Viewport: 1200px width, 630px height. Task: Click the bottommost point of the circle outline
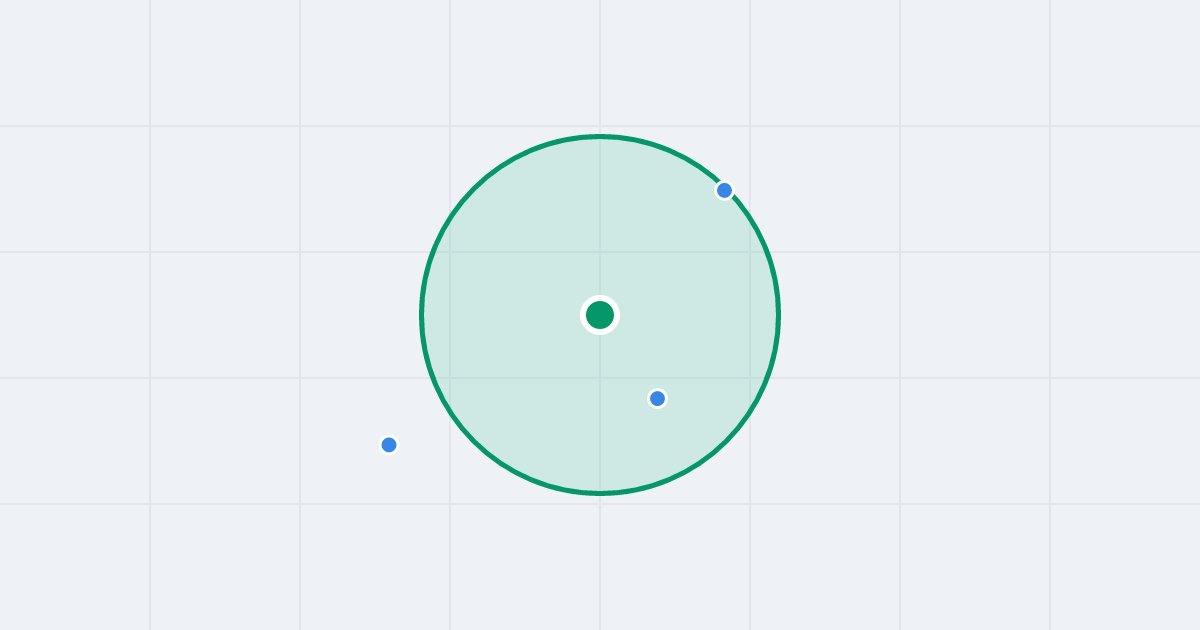click(x=600, y=493)
